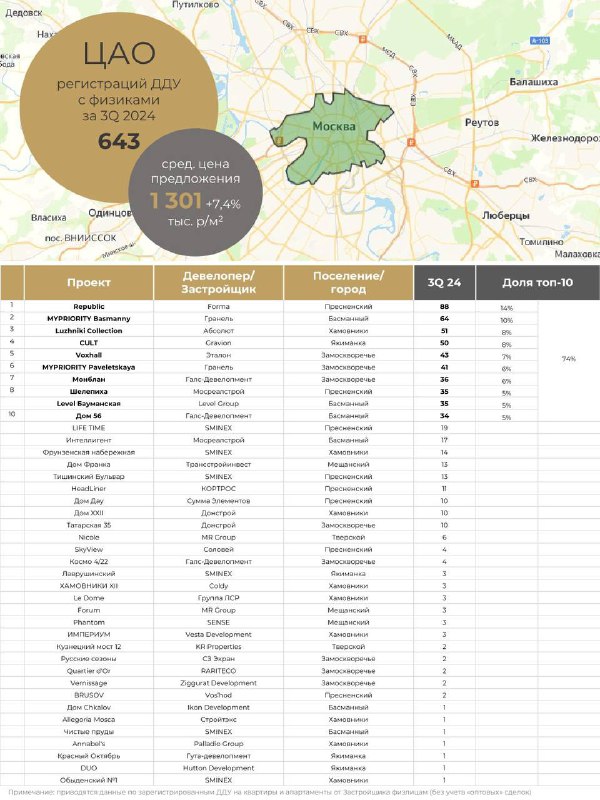
Task: Click the Дом 56 project name
Action: click(89, 416)
